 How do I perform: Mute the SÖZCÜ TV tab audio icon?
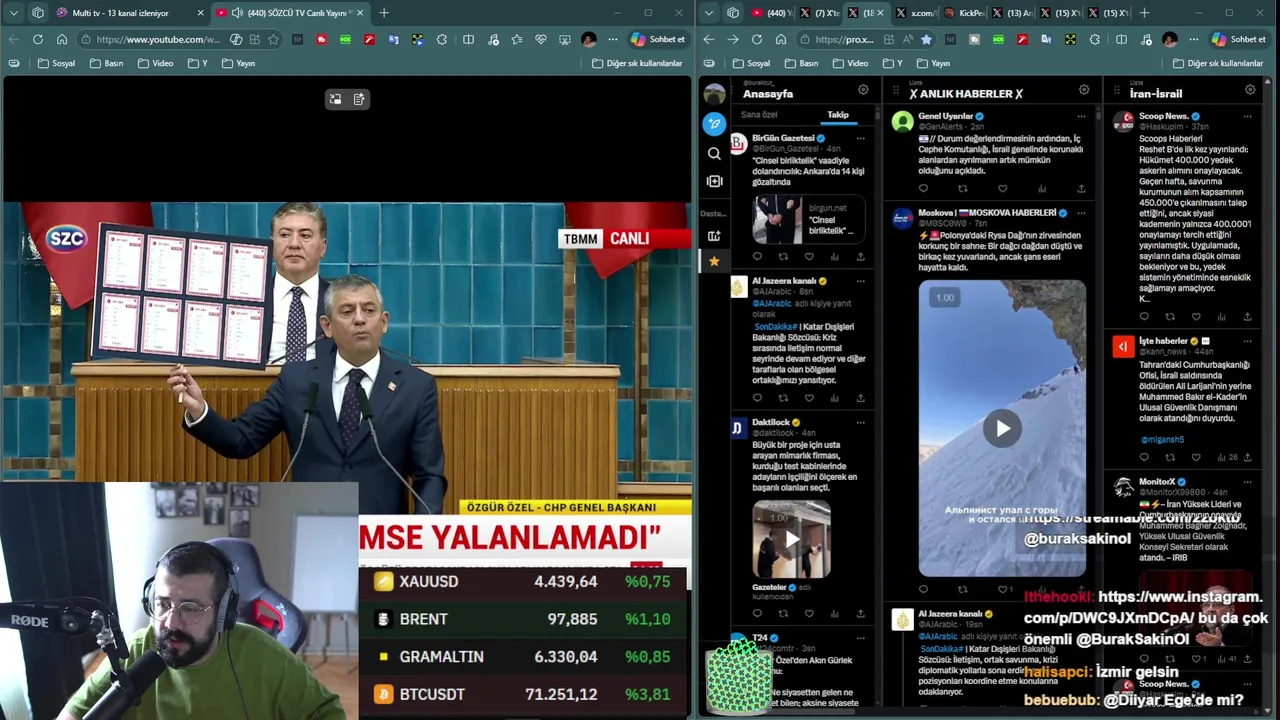coord(237,13)
